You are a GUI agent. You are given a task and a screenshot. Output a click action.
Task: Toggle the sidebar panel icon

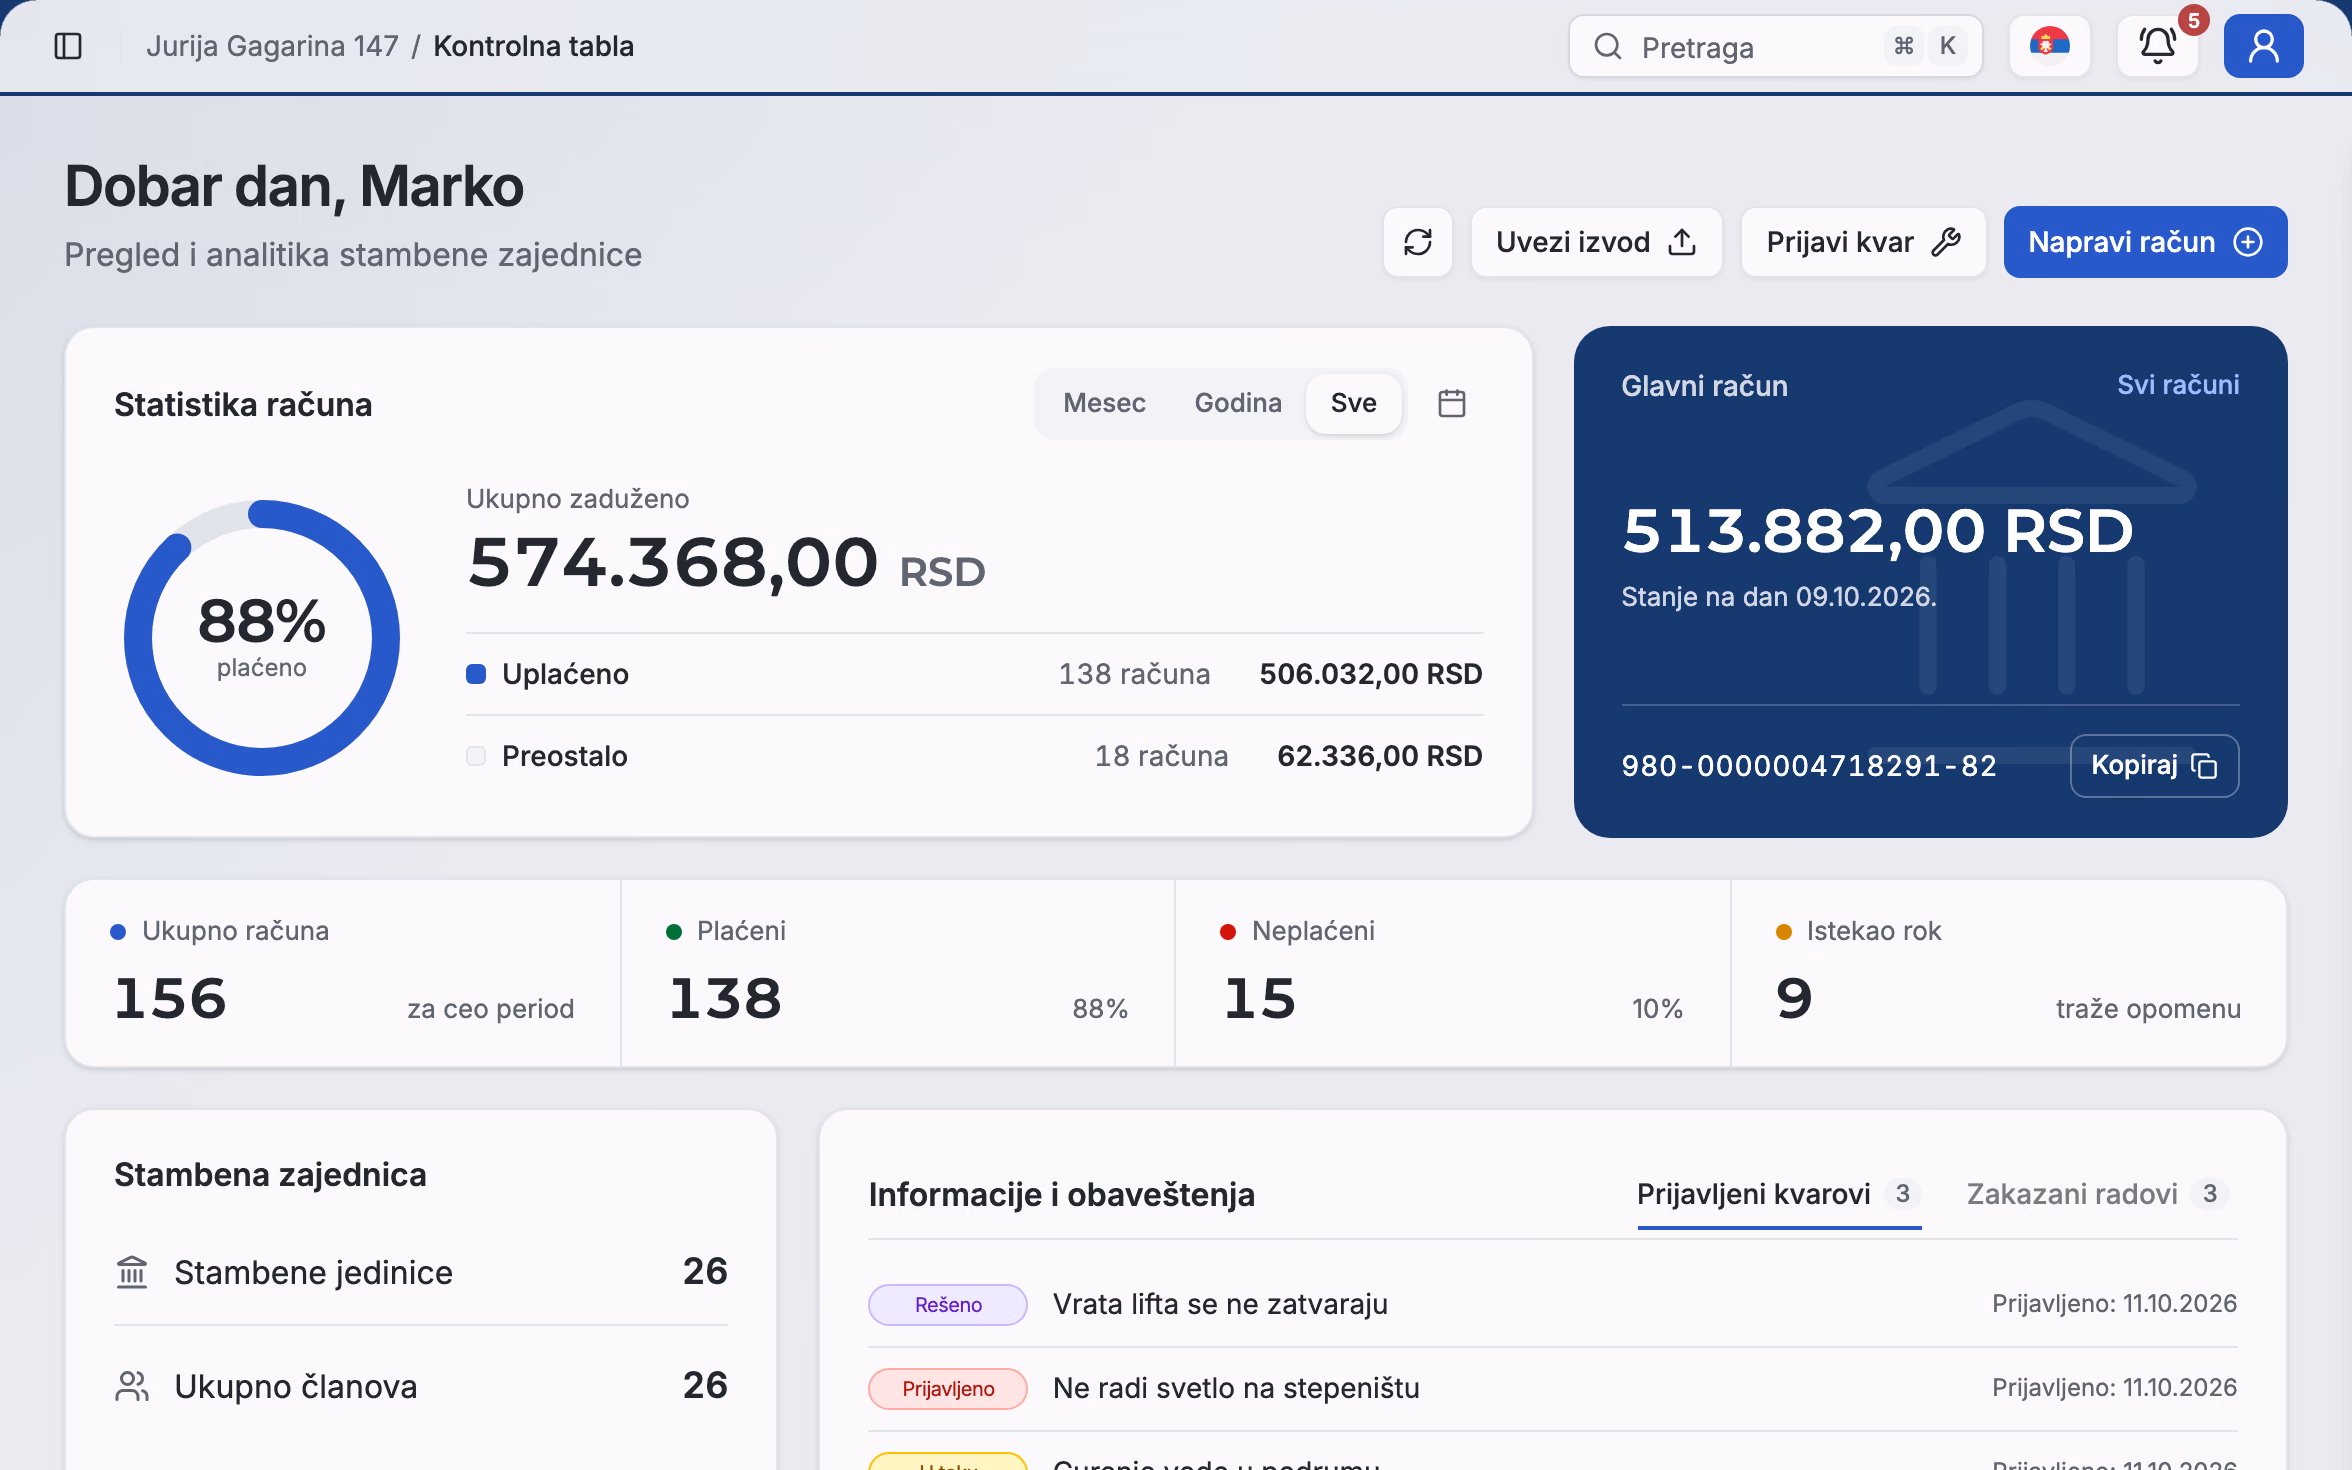point(68,46)
